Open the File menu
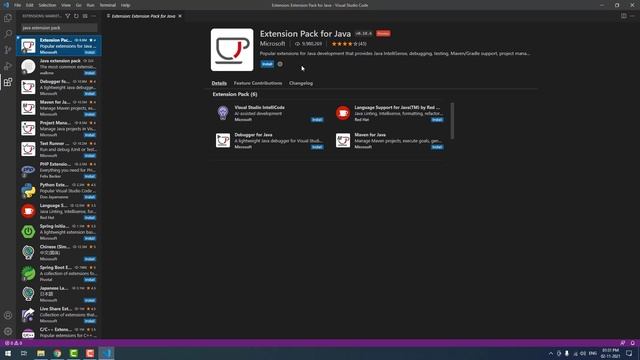 tap(18, 5)
